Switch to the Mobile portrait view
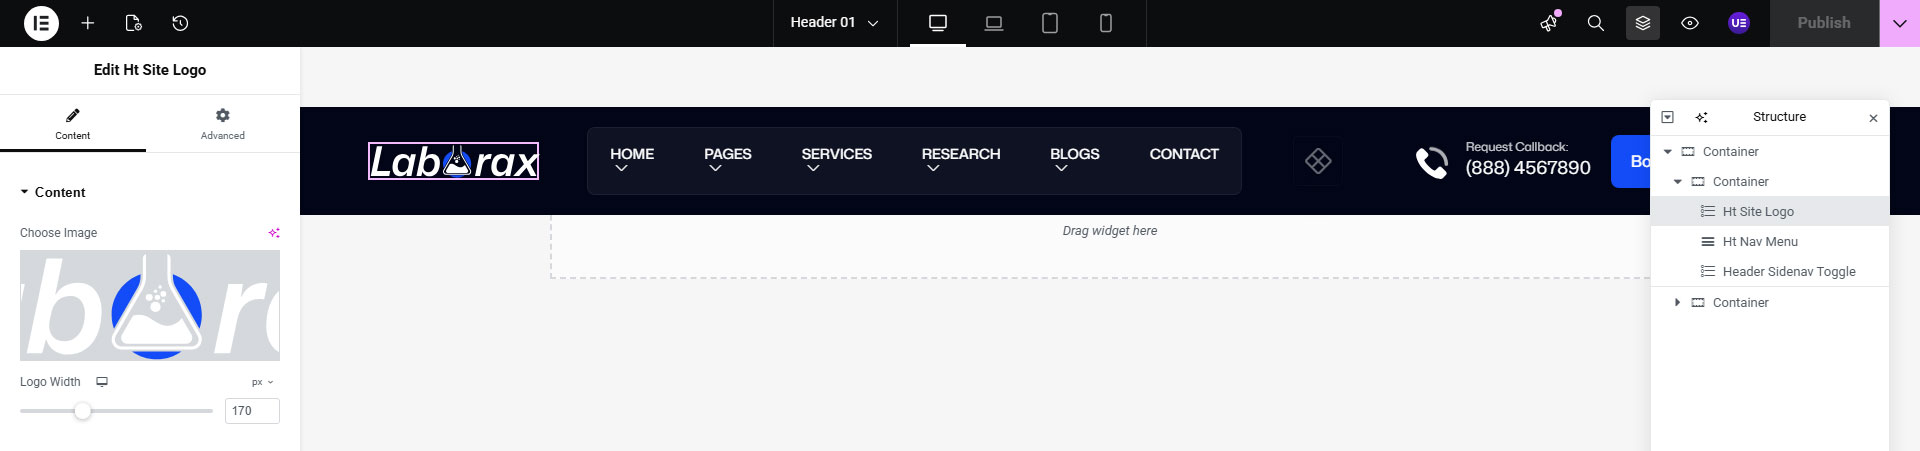Viewport: 1920px width, 451px height. coord(1106,23)
